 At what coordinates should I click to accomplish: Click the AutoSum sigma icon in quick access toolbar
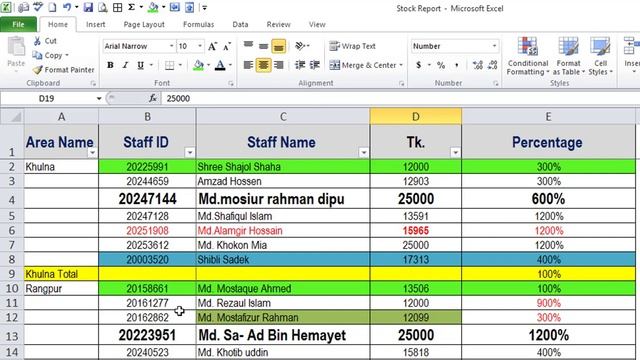pos(131,7)
